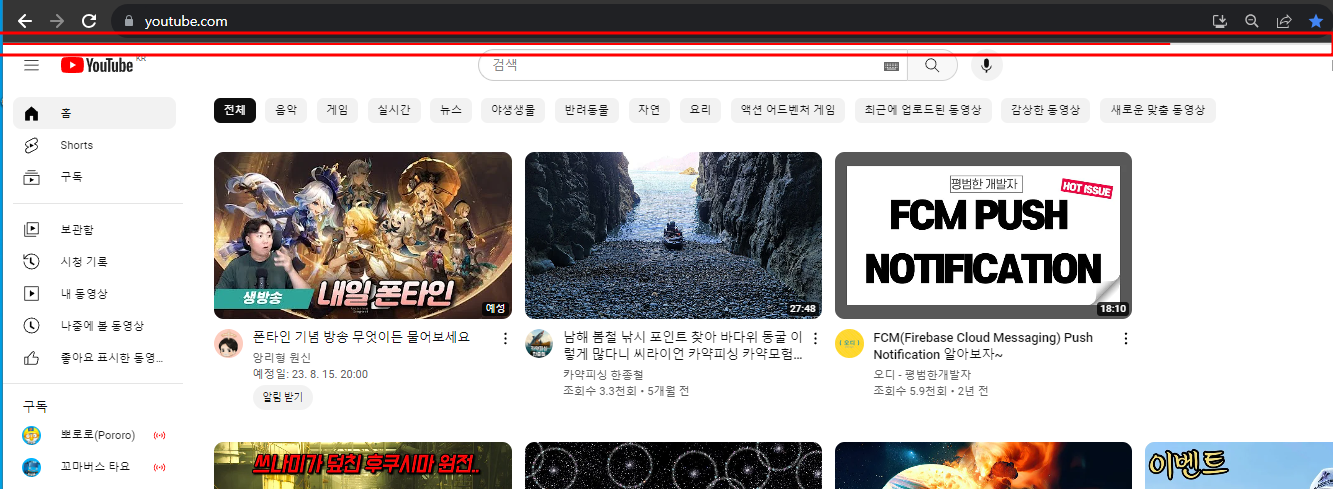Open 내 동영상 in sidebar
The image size is (1333, 489).
[x=94, y=293]
